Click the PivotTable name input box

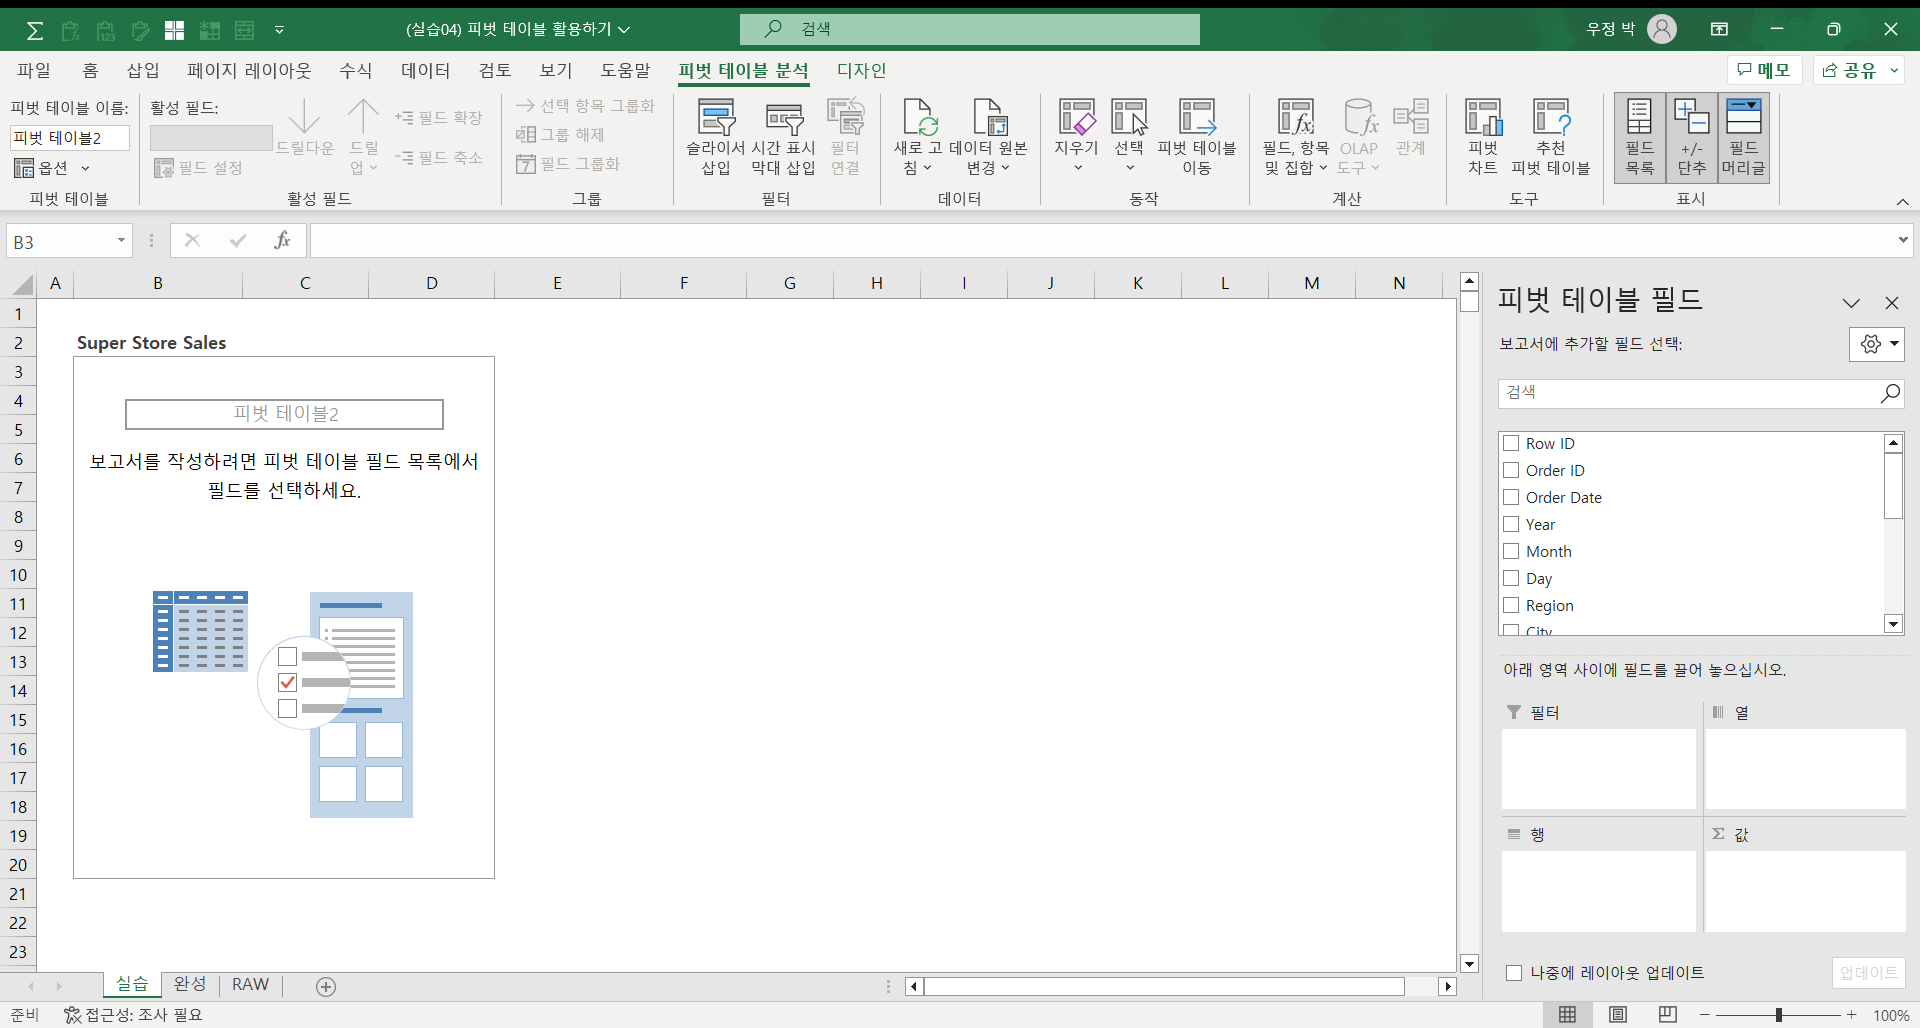click(70, 138)
